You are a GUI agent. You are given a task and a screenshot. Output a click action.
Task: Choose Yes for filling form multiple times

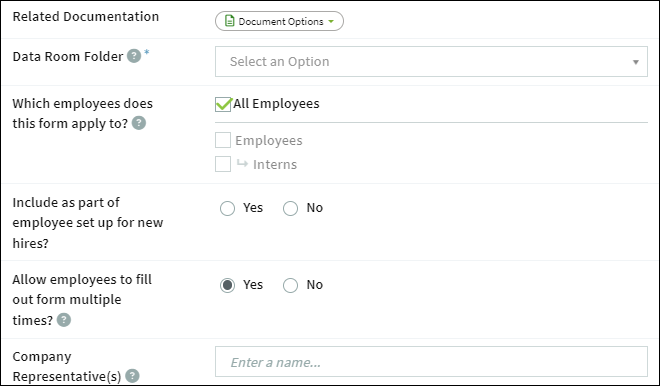pyautogui.click(x=227, y=285)
